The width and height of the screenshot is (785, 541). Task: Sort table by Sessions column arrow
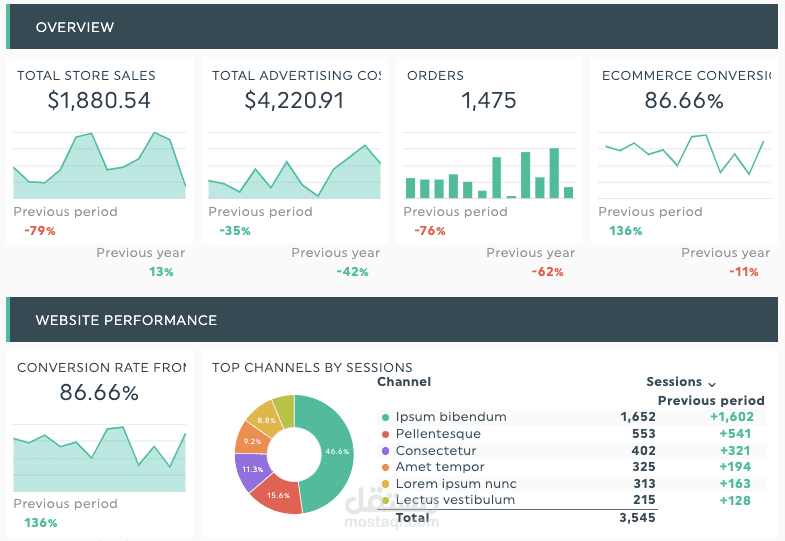coord(712,384)
